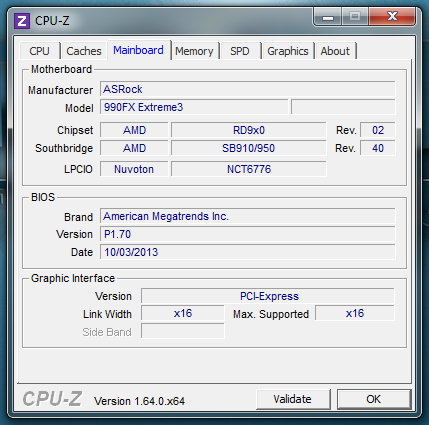This screenshot has width=429, height=425.
Task: Select the Mainboard tab
Action: (138, 50)
